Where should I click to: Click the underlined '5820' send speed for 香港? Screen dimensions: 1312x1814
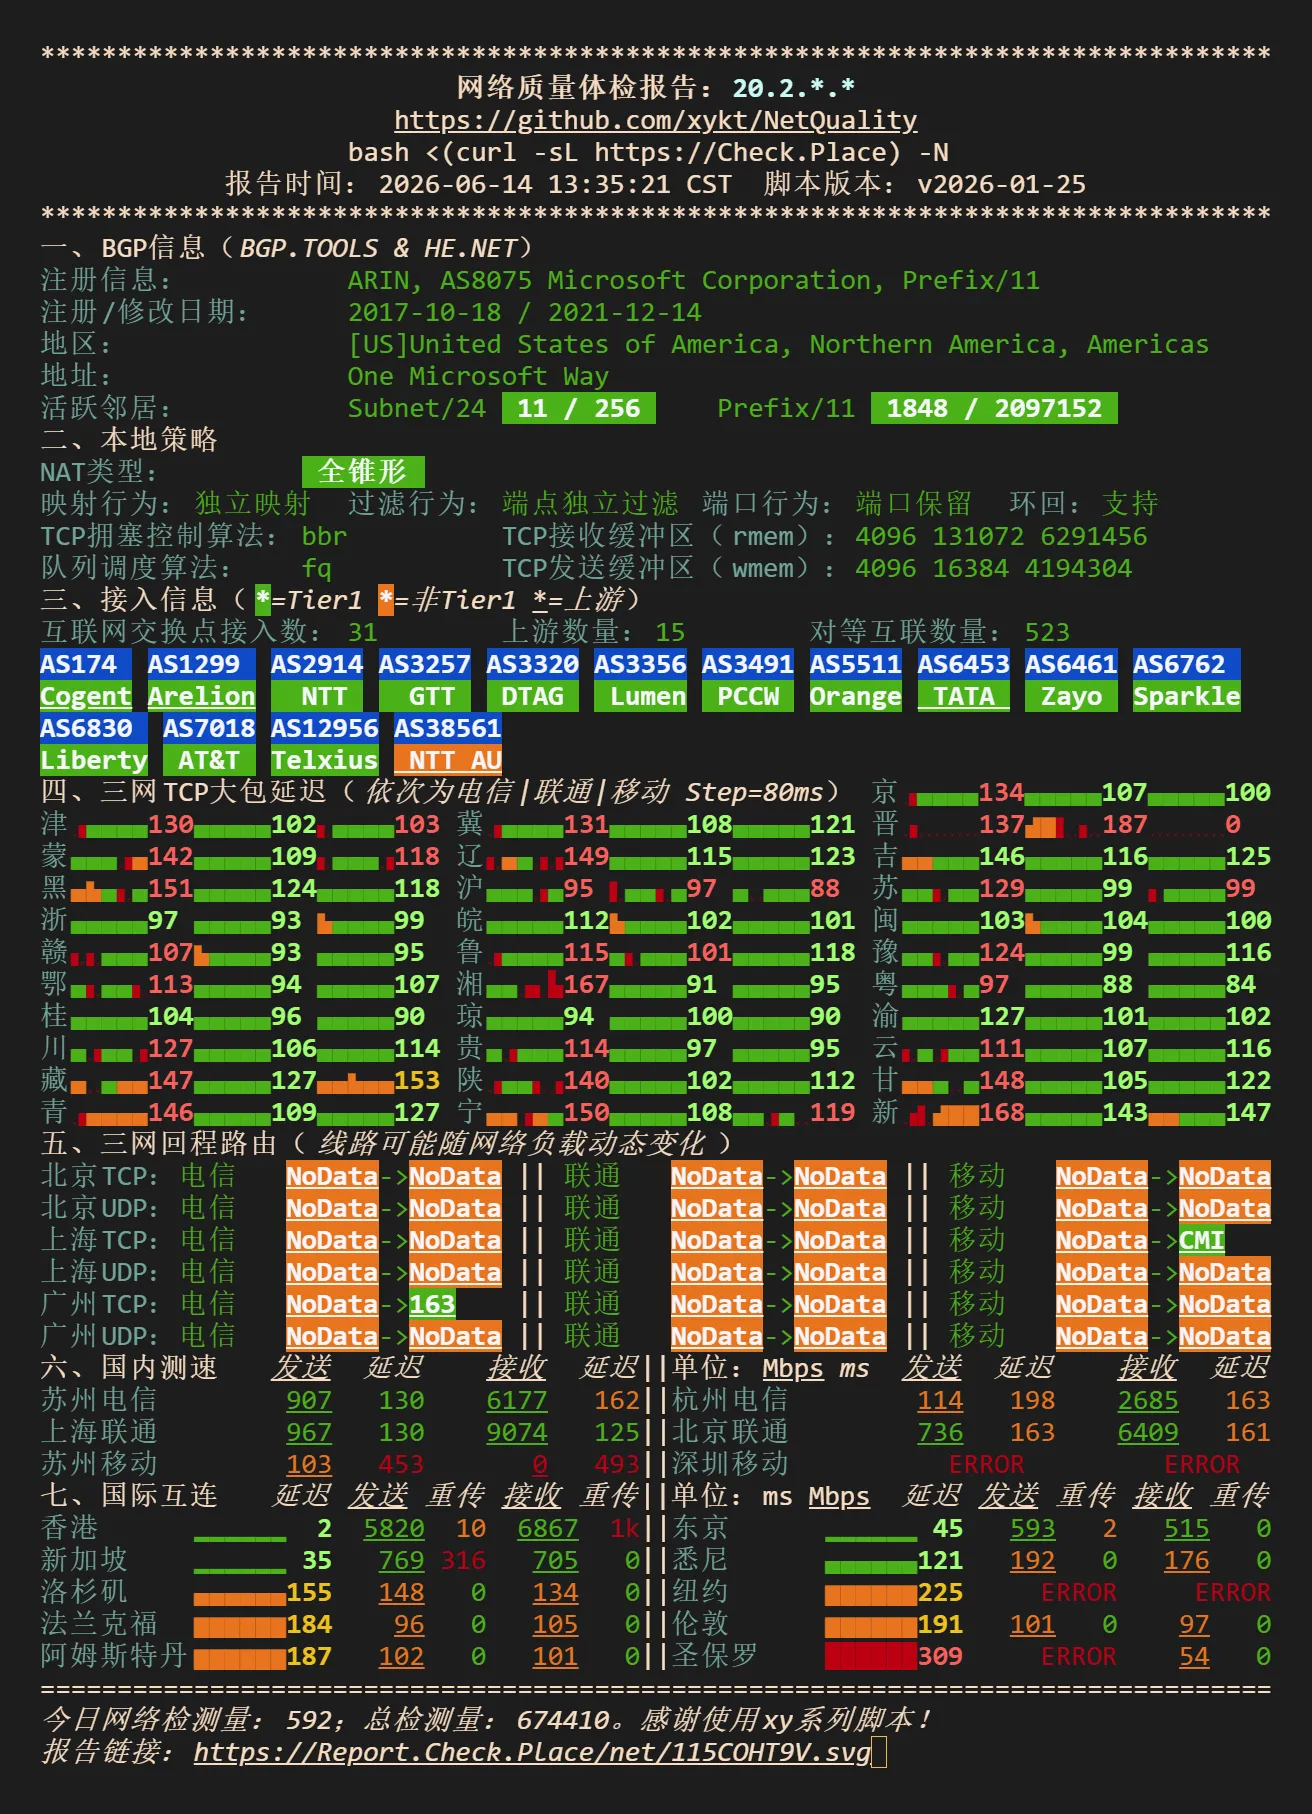coord(394,1528)
